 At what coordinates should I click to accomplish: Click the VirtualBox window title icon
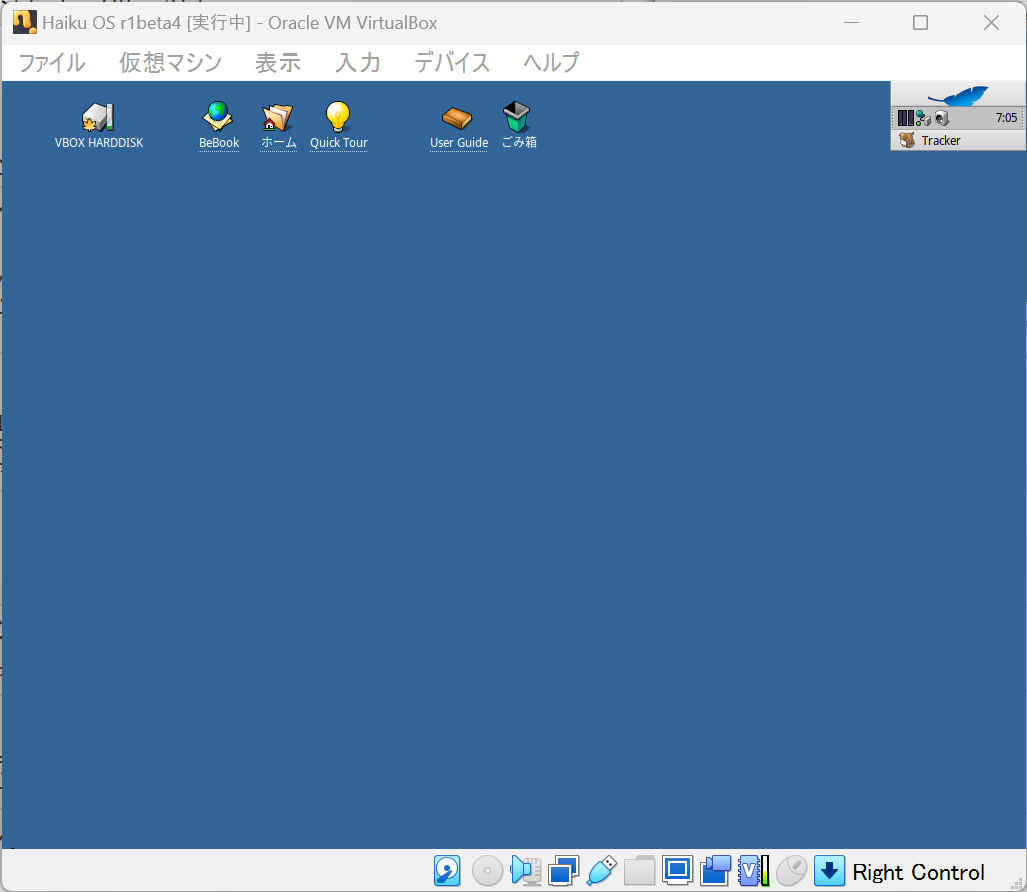point(24,22)
